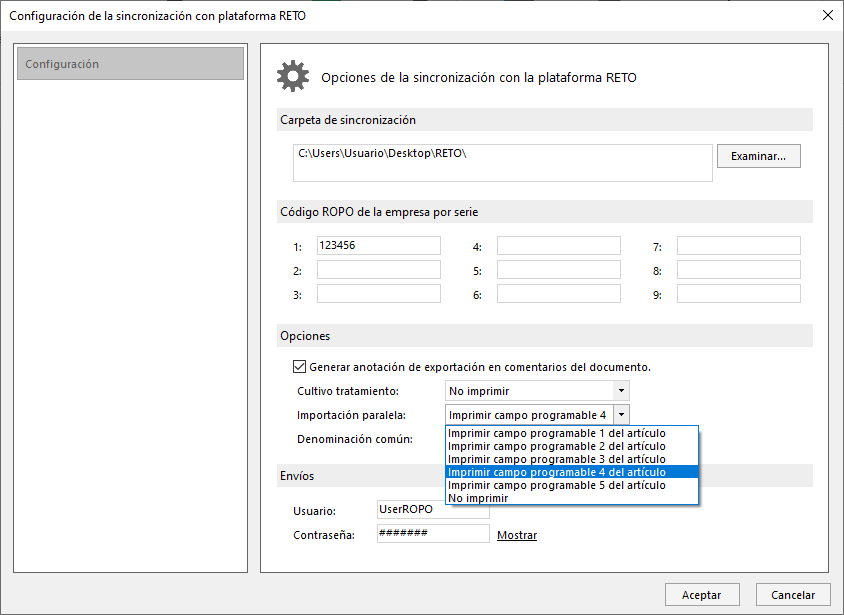Screen dimensions: 844x615
Task: Click the Examinar... button
Action: (758, 156)
